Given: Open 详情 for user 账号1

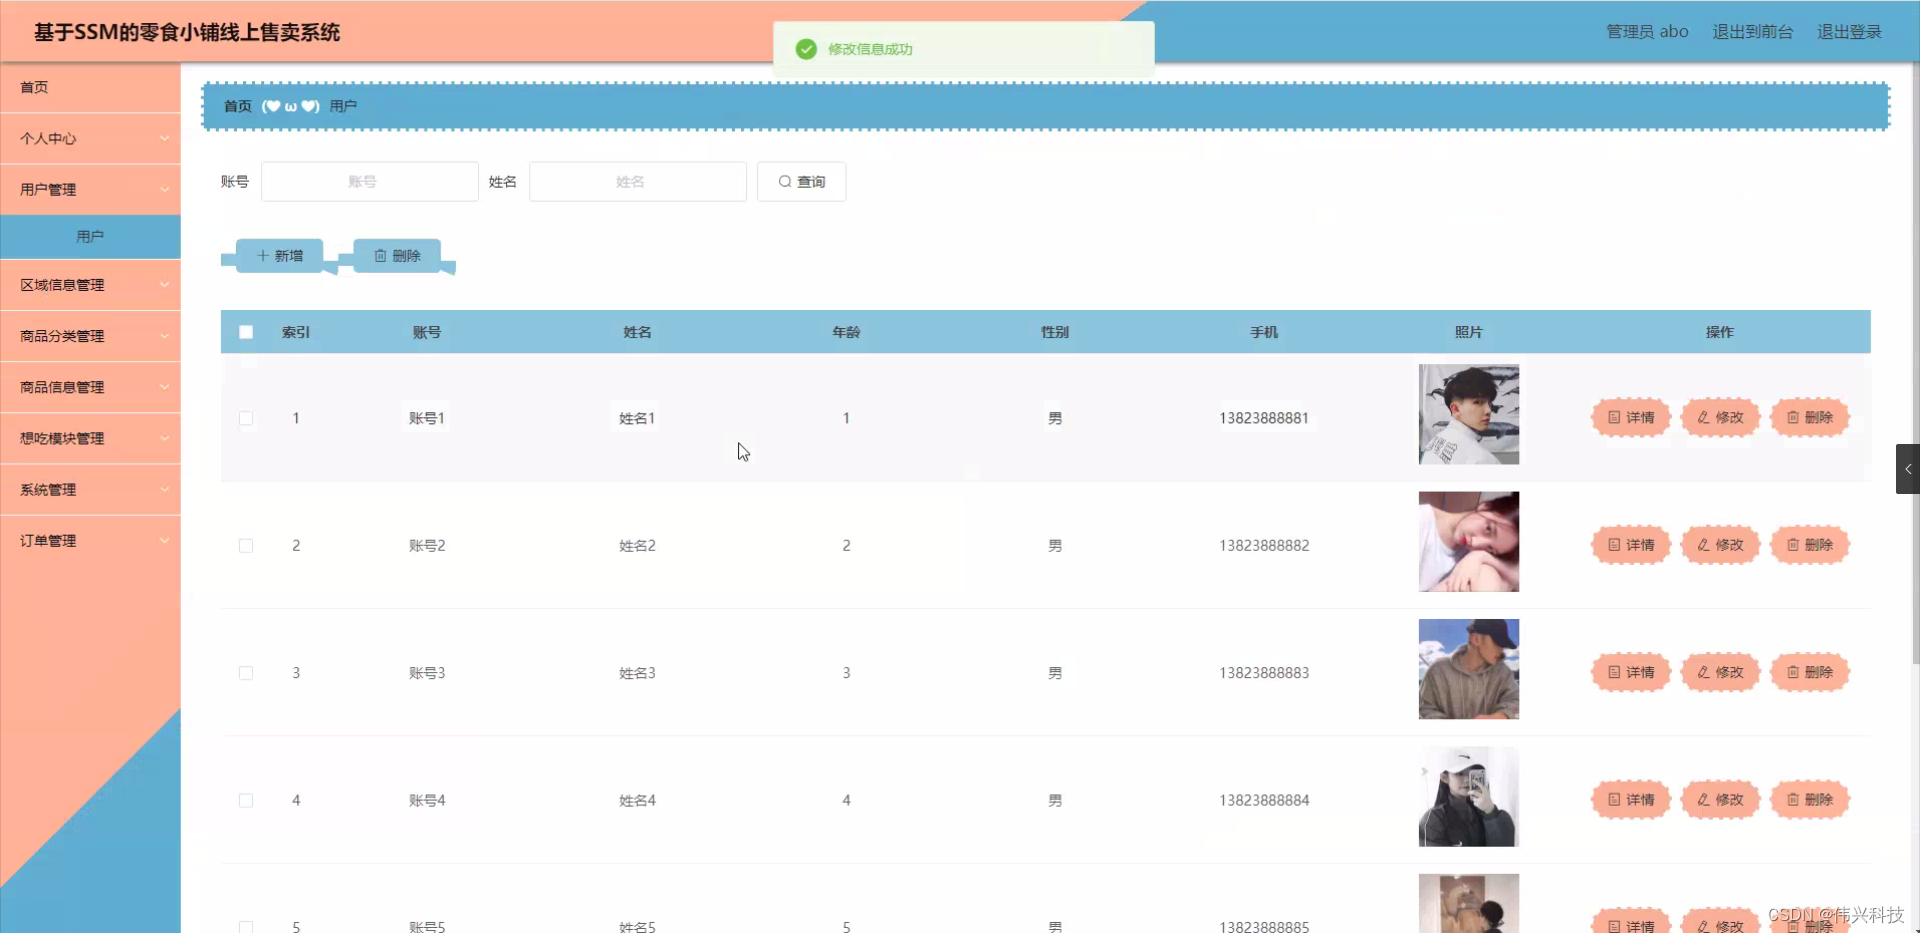Looking at the screenshot, I should point(1630,417).
